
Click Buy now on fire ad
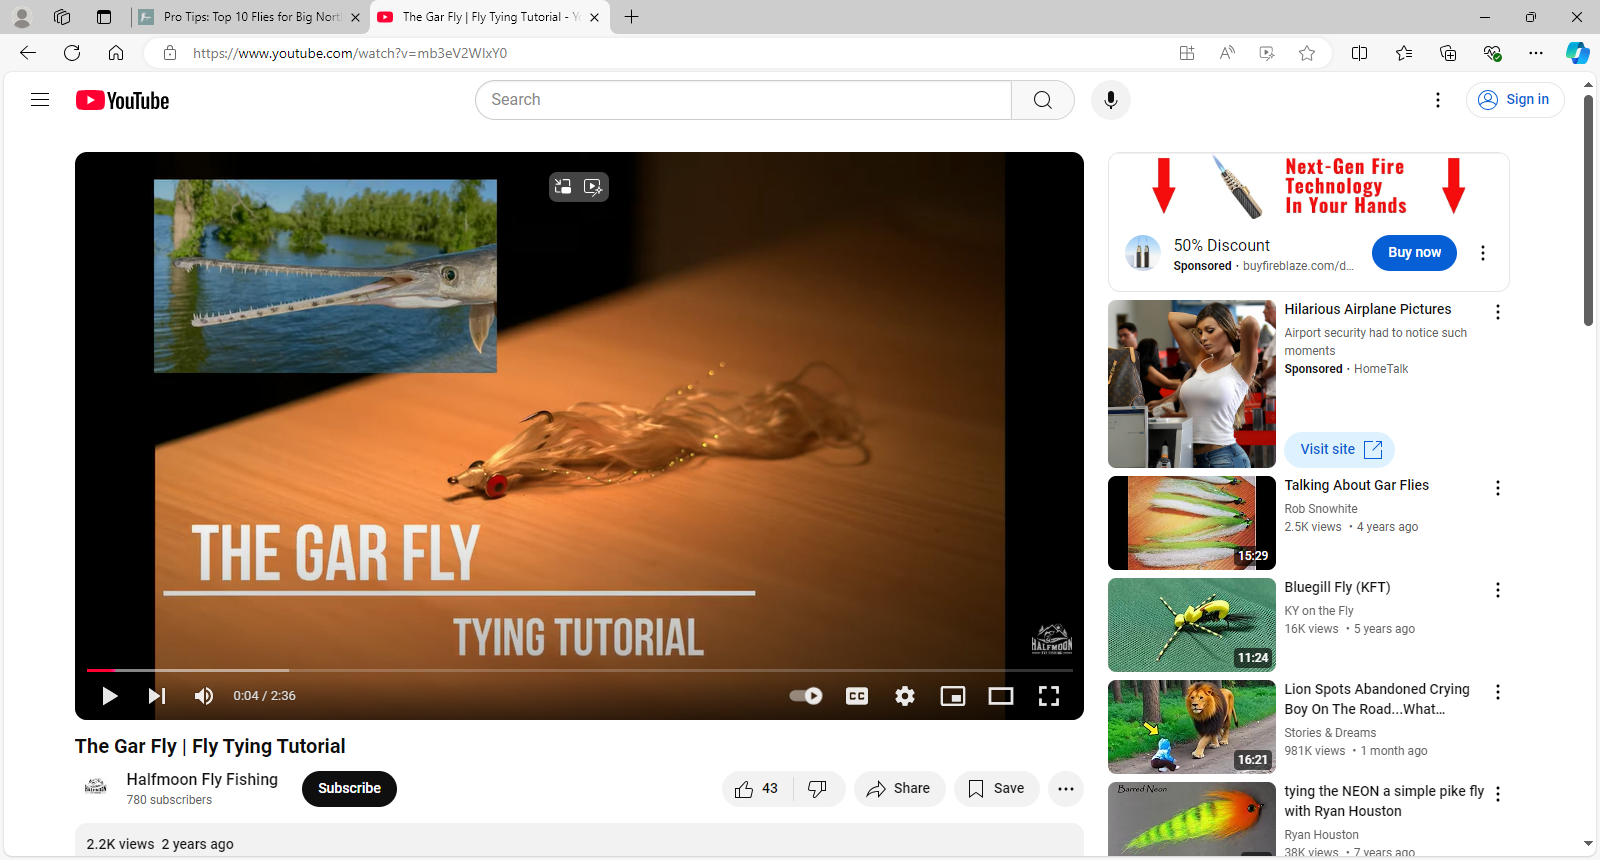1414,253
